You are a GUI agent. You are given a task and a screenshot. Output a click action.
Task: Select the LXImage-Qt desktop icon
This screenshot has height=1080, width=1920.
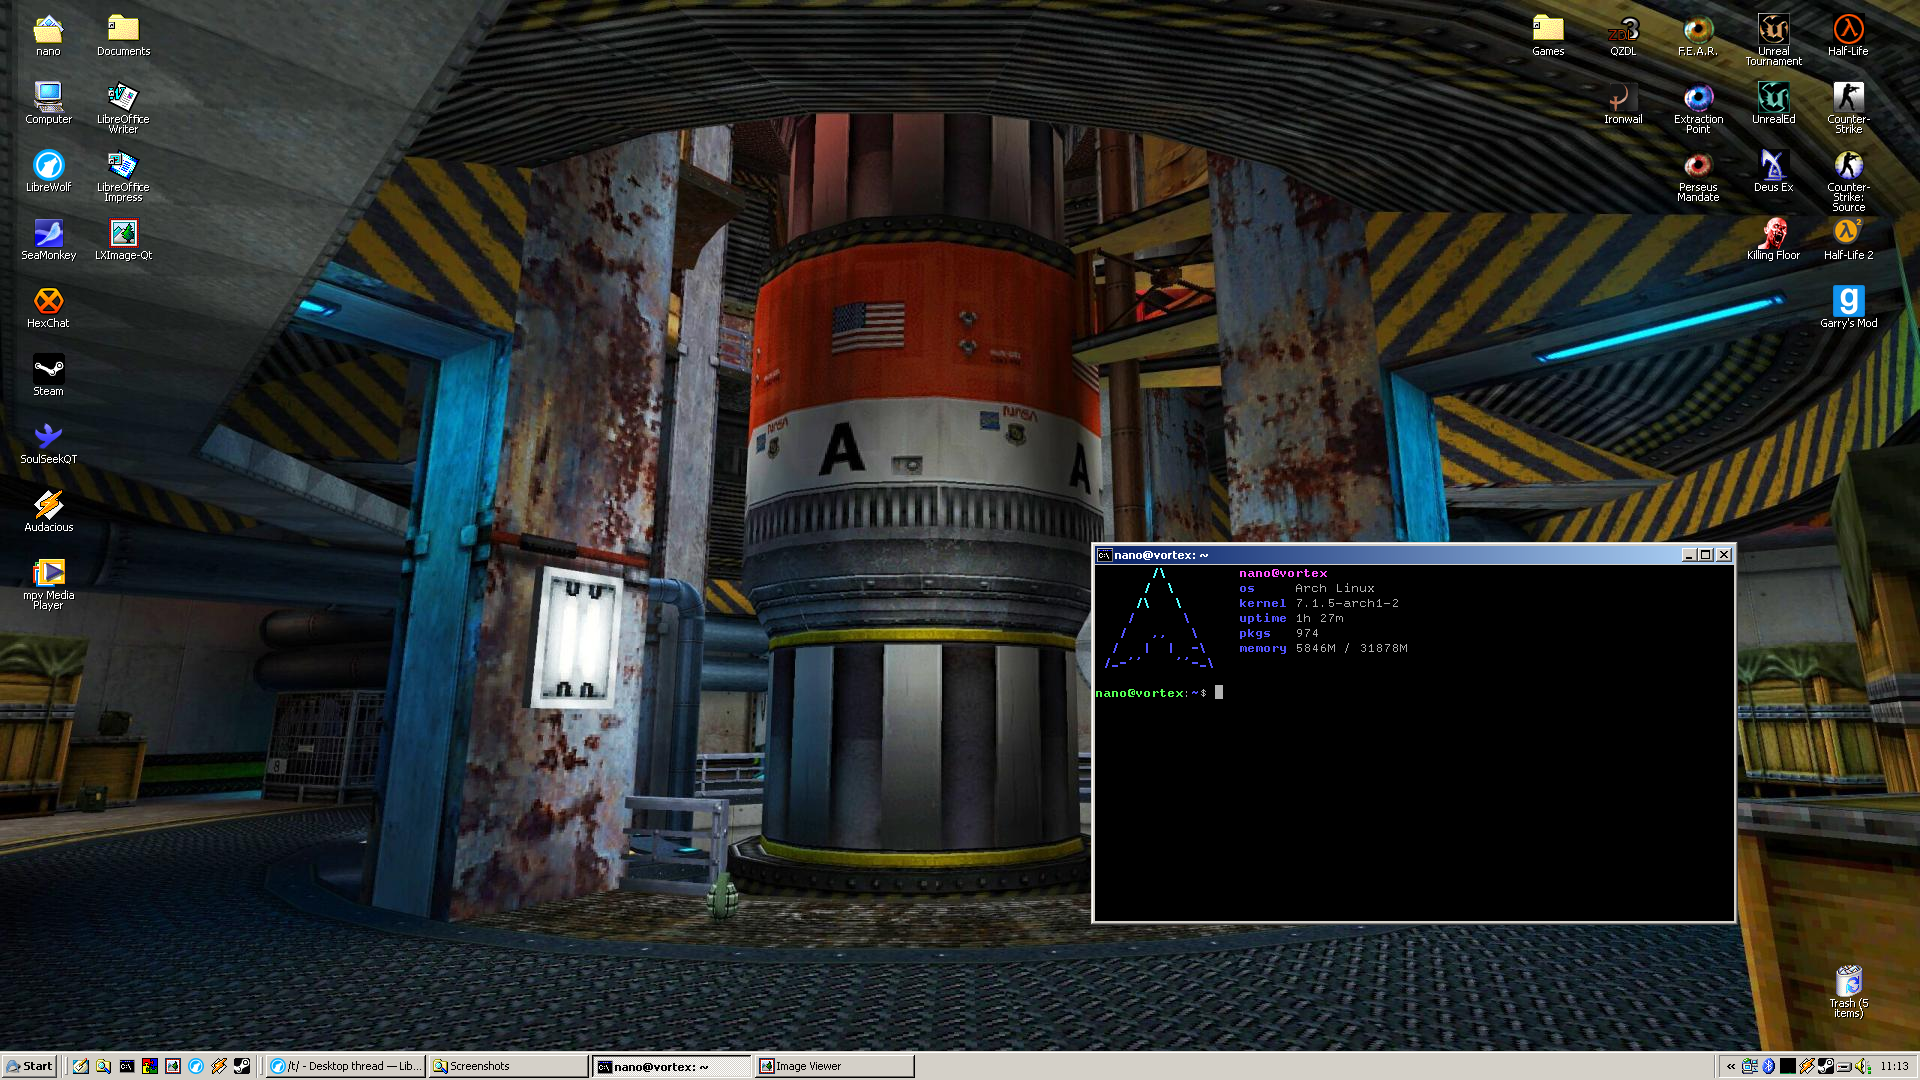tap(123, 240)
